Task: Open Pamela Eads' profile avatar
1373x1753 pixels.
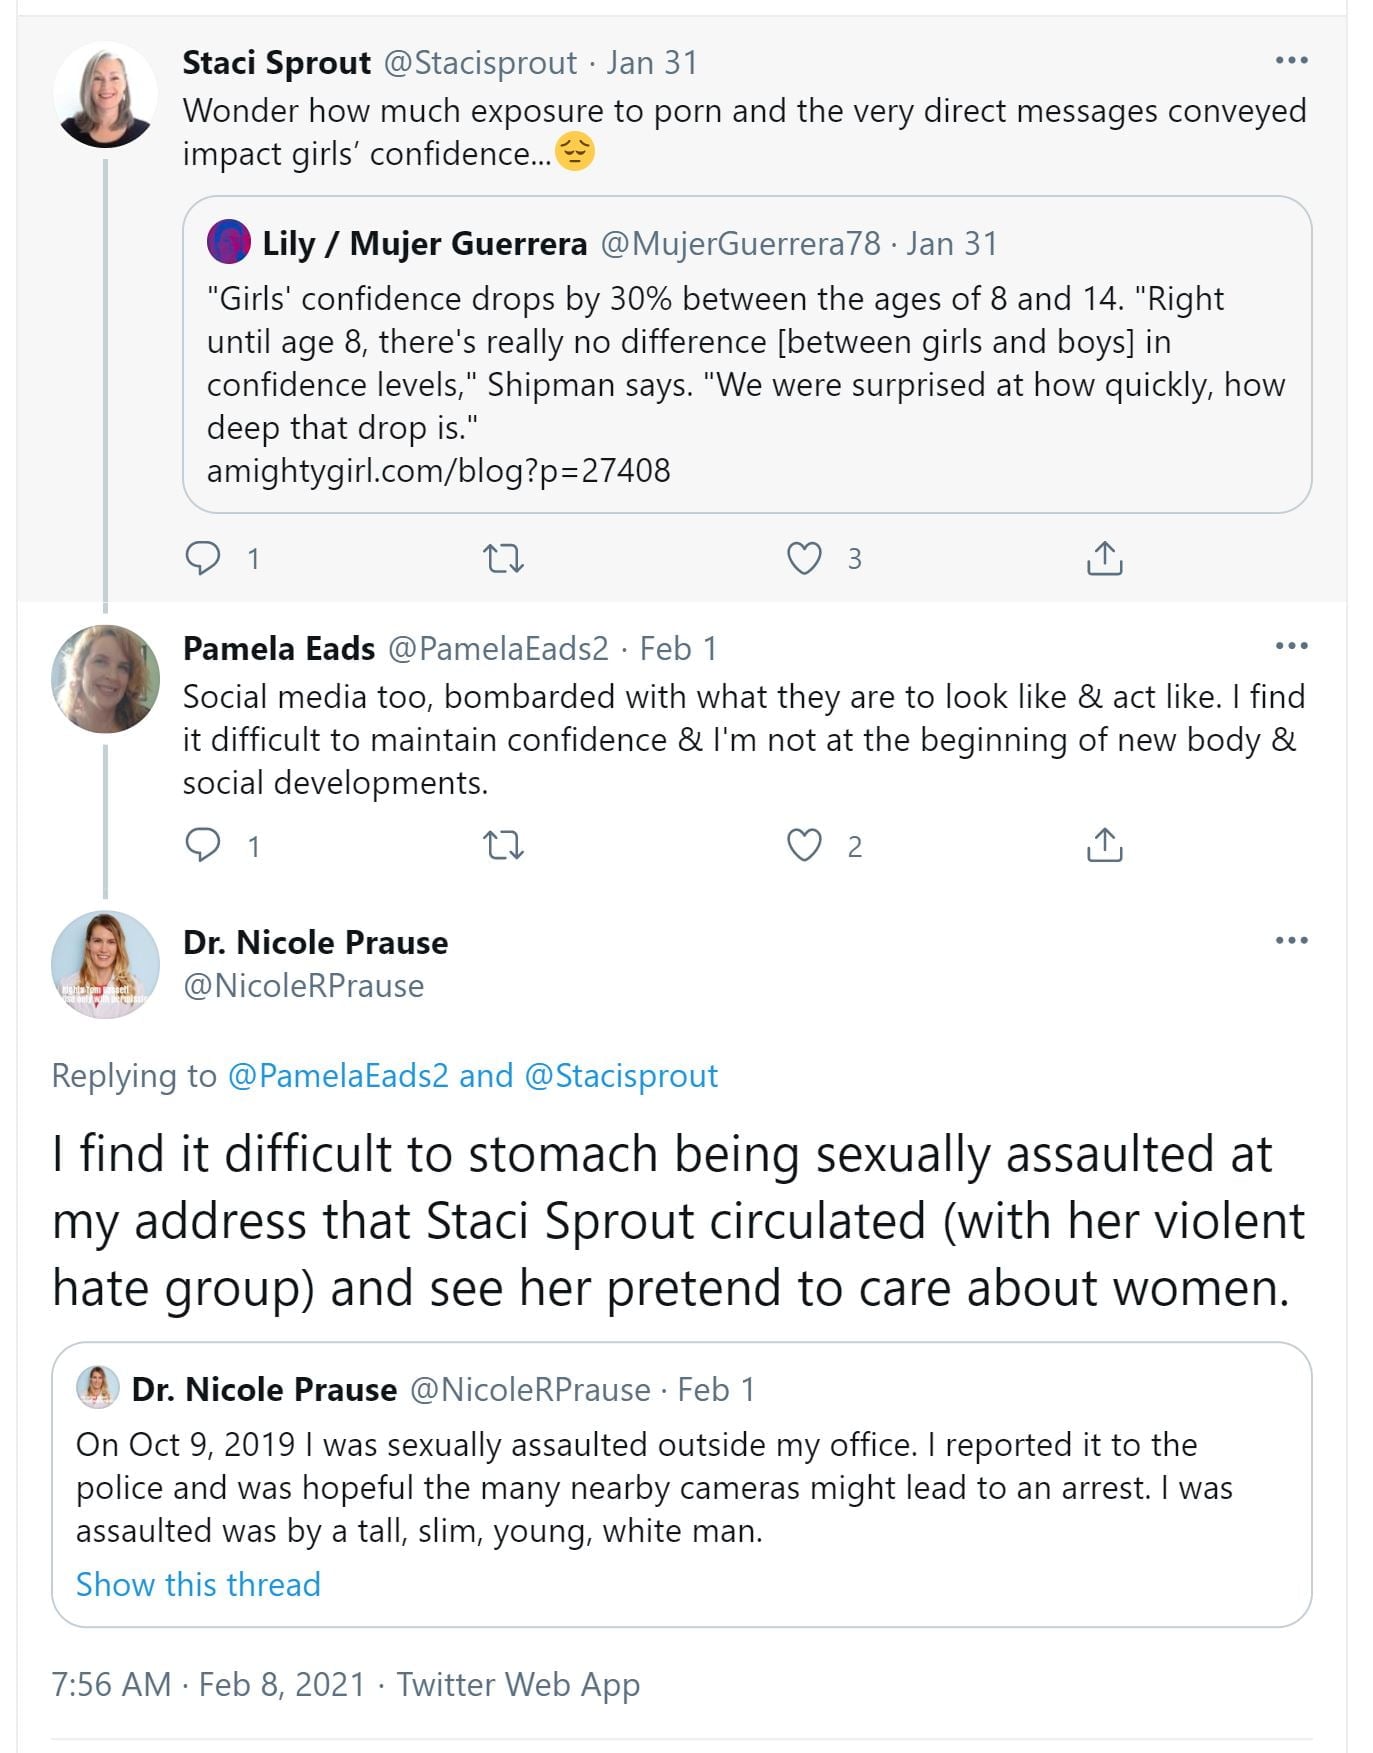Action: click(105, 679)
